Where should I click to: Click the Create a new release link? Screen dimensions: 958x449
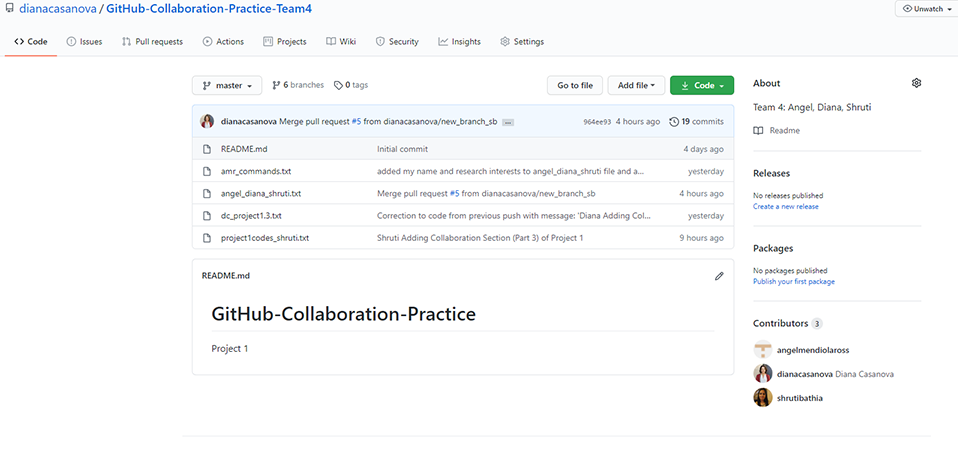786,206
